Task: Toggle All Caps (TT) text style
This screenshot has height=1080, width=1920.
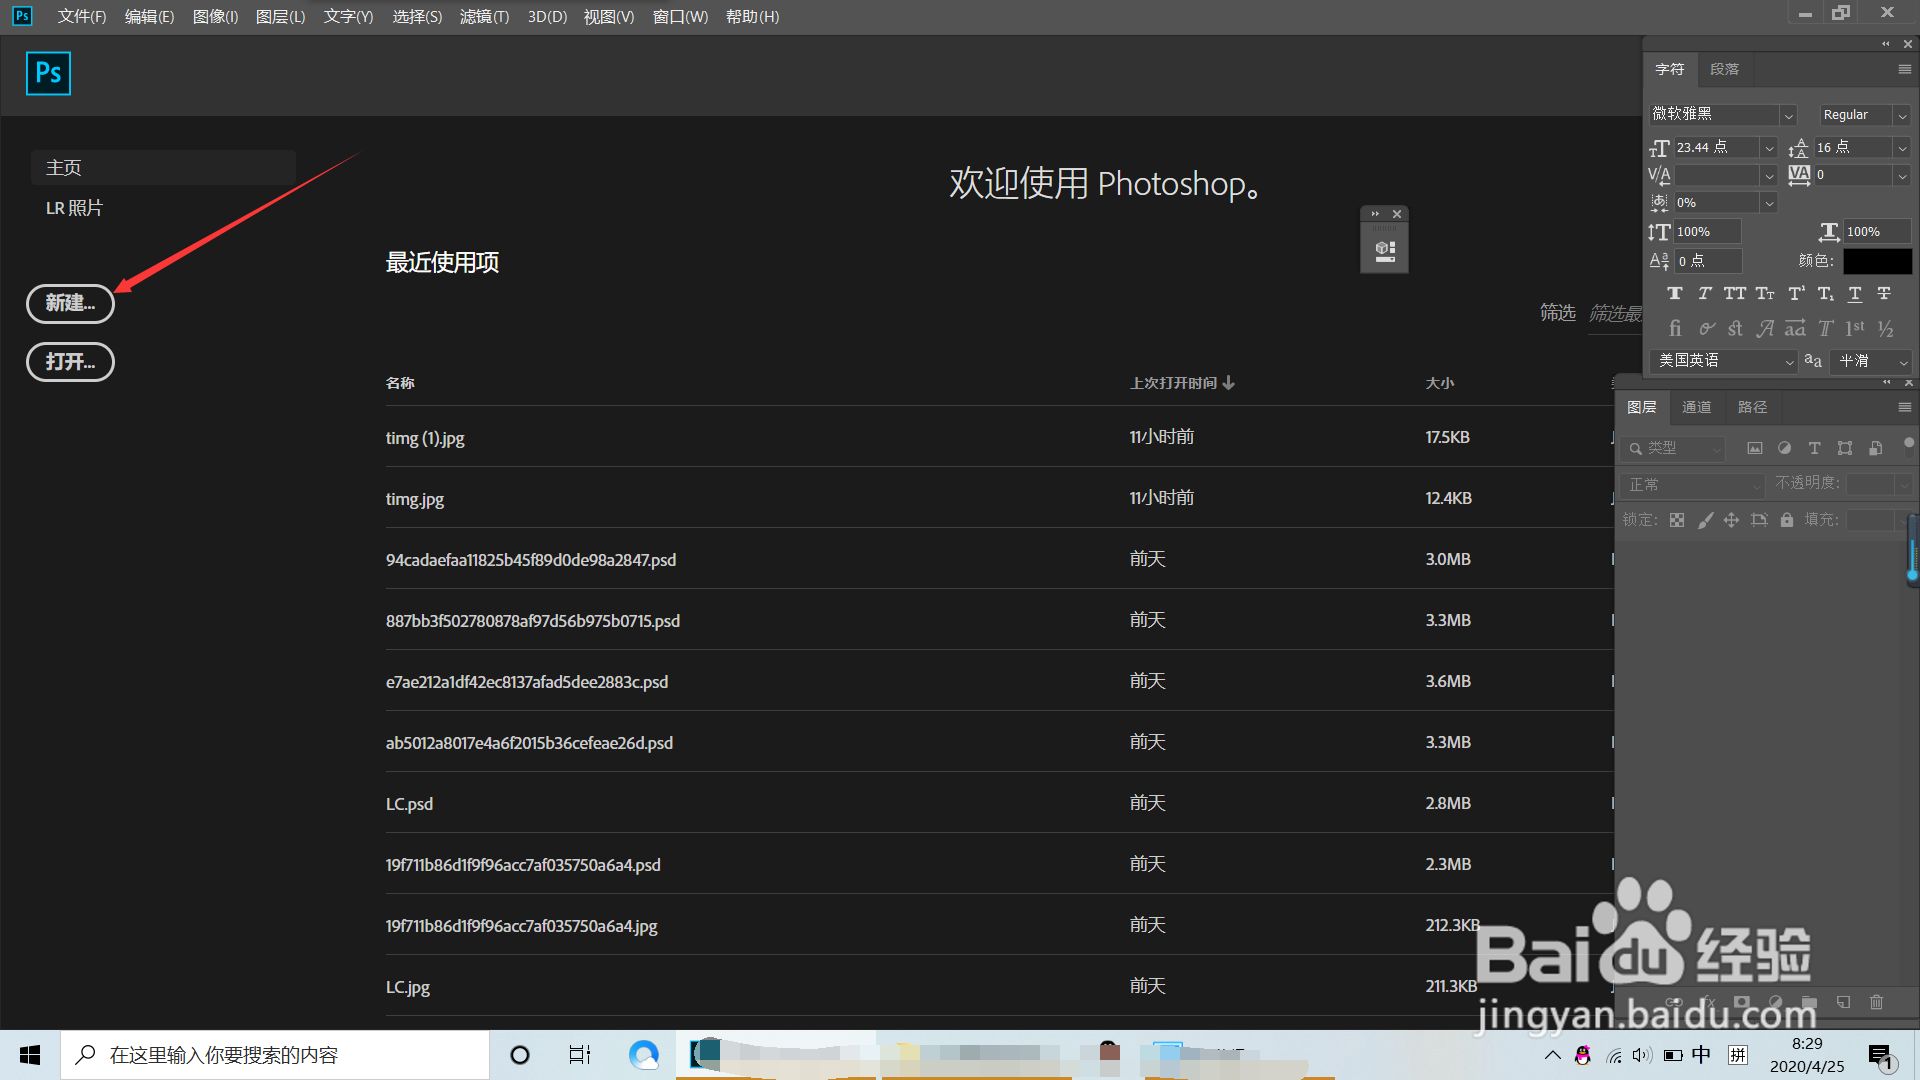Action: pyautogui.click(x=1735, y=294)
